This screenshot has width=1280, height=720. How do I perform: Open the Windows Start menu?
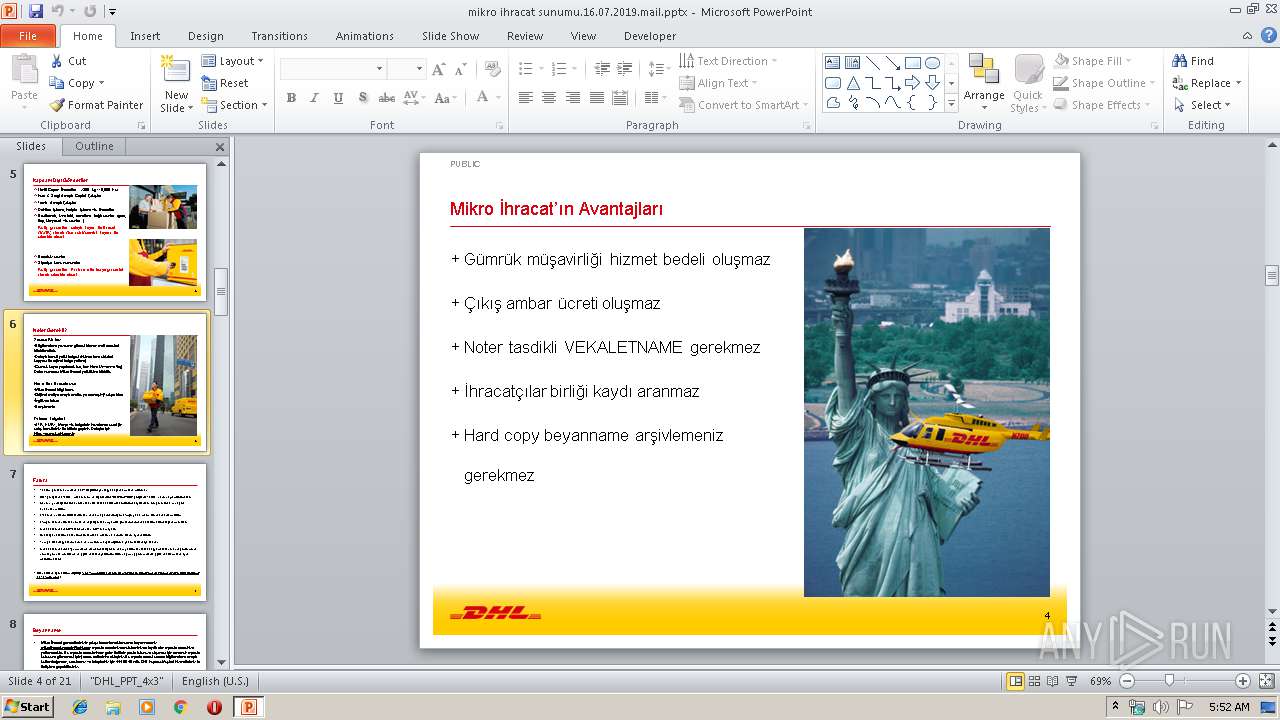tap(28, 706)
